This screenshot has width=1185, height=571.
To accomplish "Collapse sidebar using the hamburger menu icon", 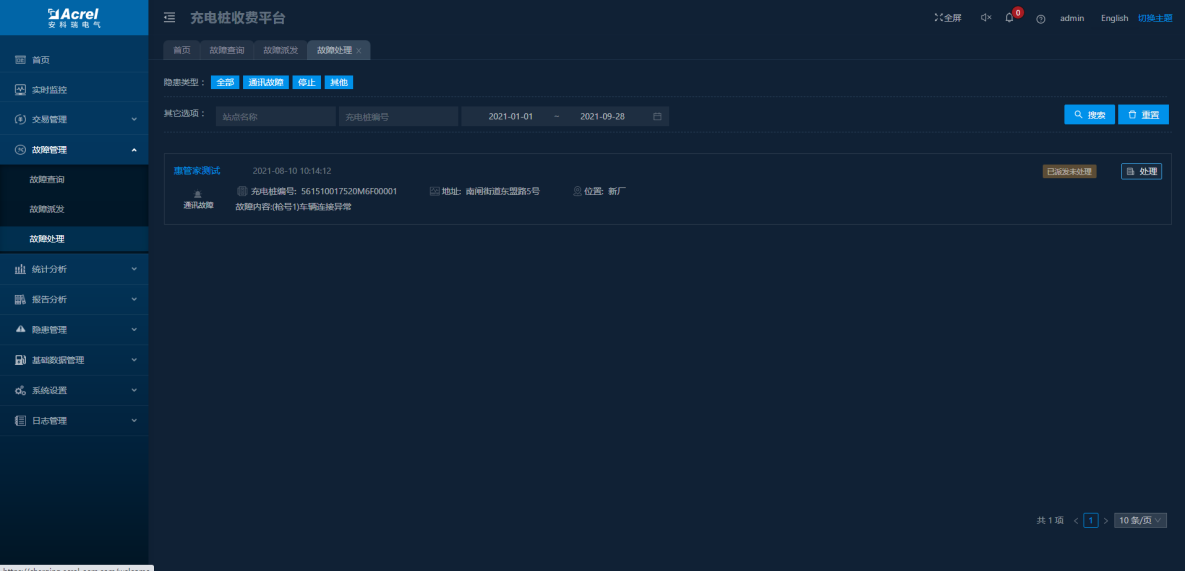I will tap(169, 18).
